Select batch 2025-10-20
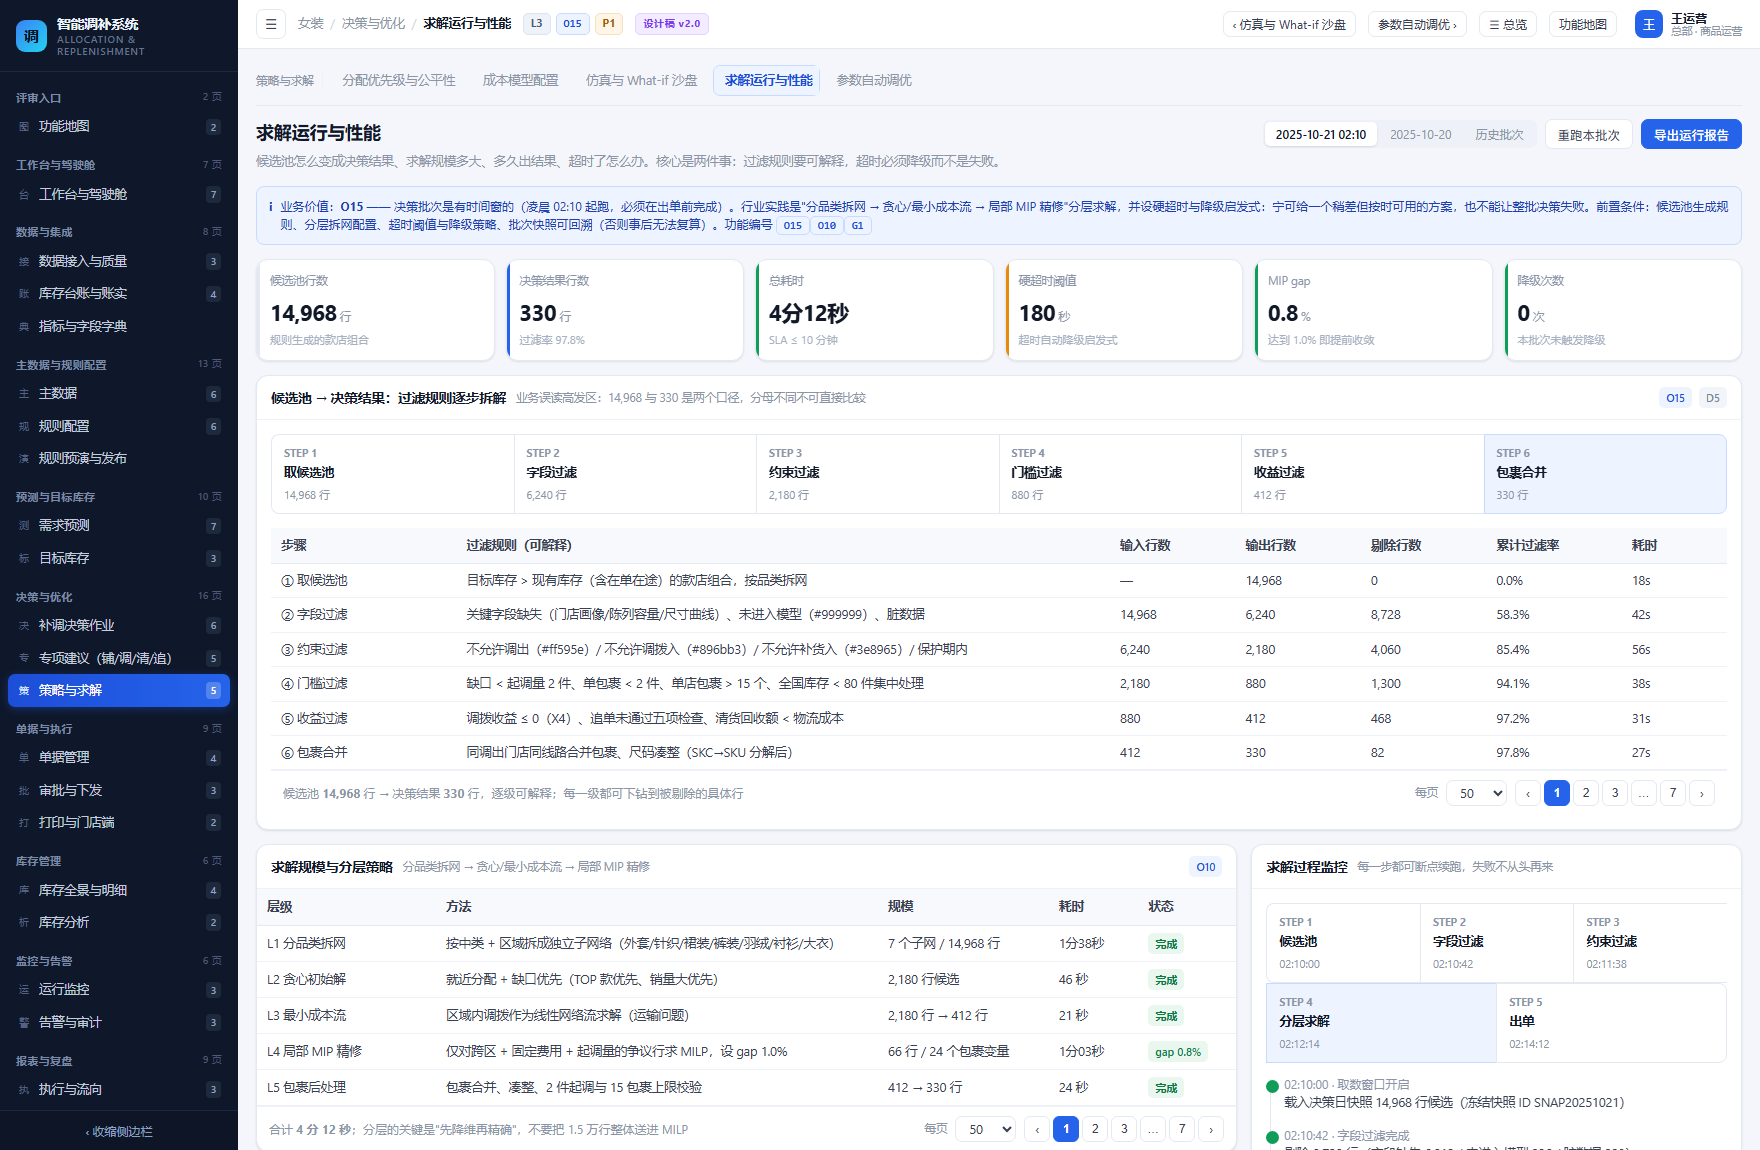The image size is (1760, 1150). [x=1420, y=134]
